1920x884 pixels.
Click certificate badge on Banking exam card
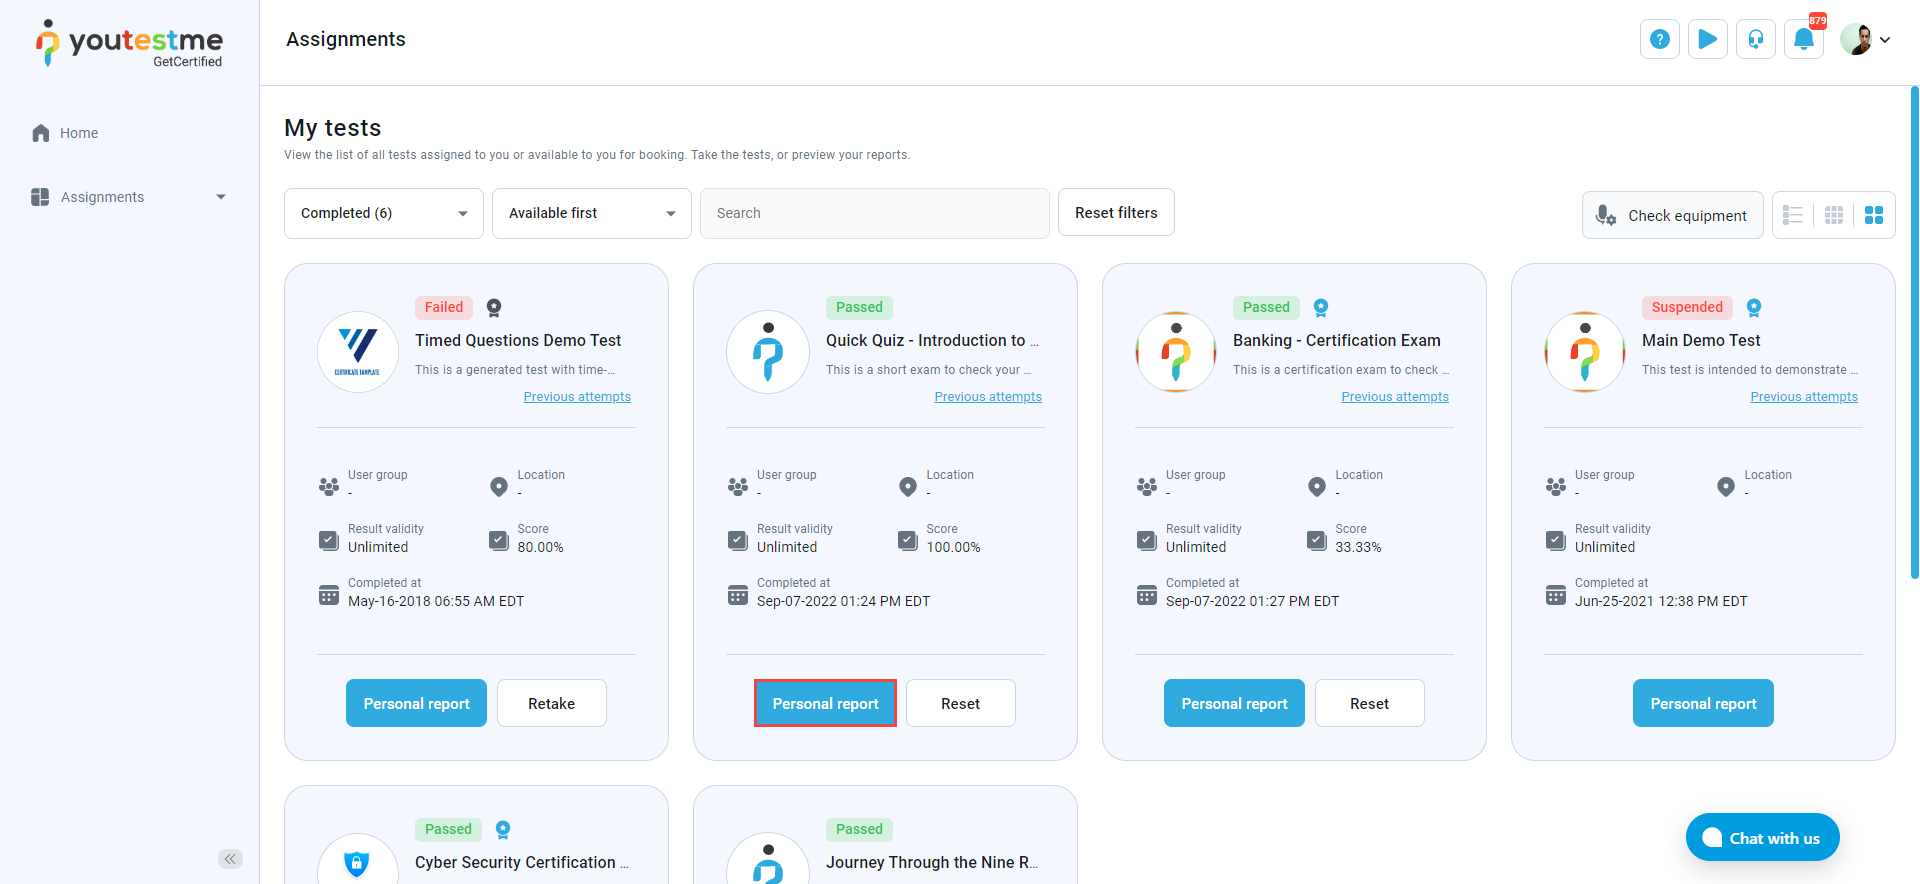click(1321, 308)
